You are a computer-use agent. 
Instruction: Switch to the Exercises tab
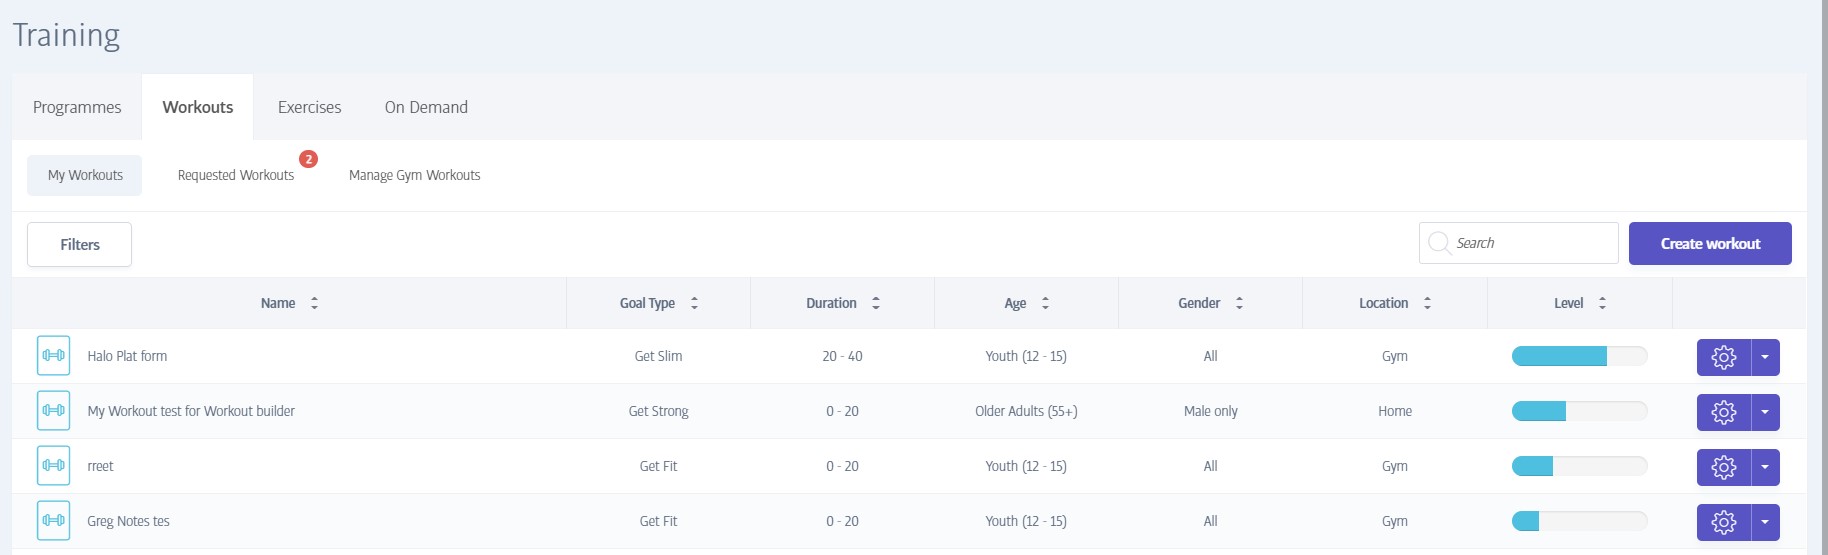point(309,107)
